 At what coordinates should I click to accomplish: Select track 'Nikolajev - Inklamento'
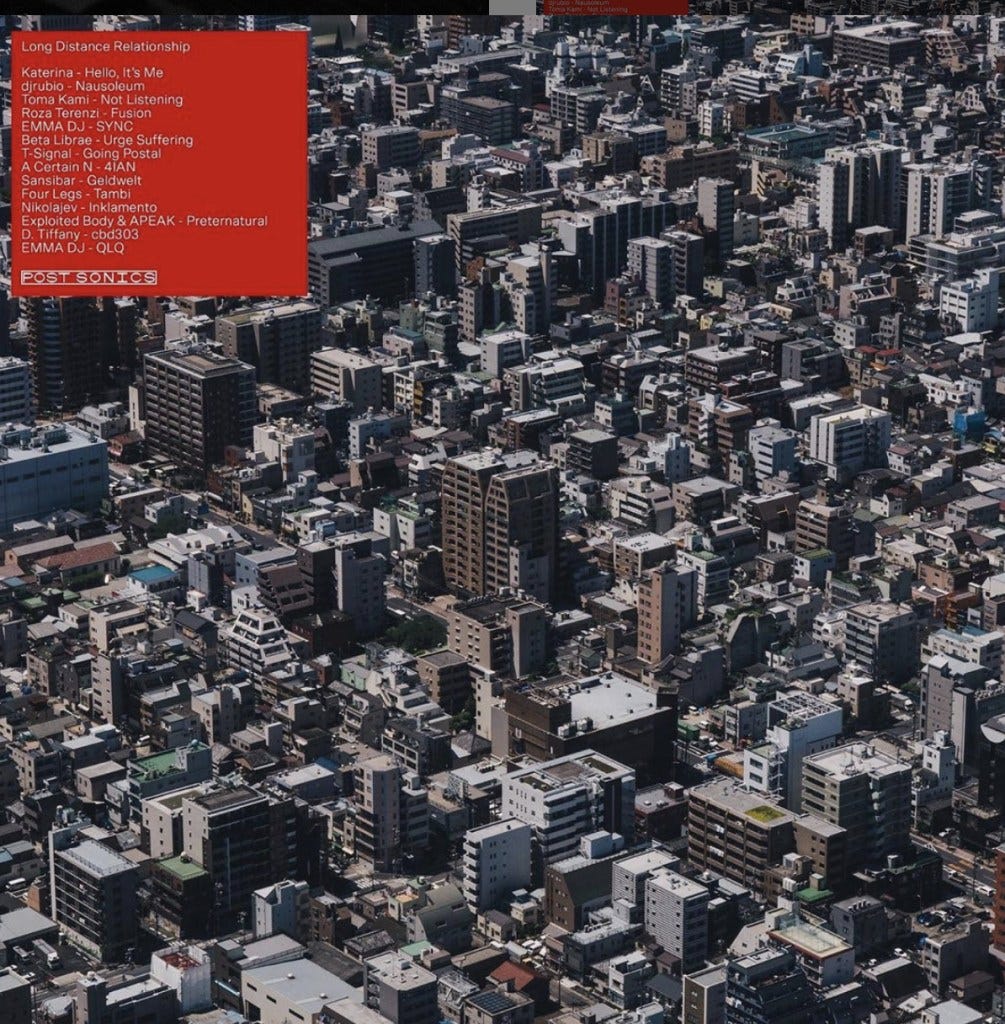coord(89,207)
